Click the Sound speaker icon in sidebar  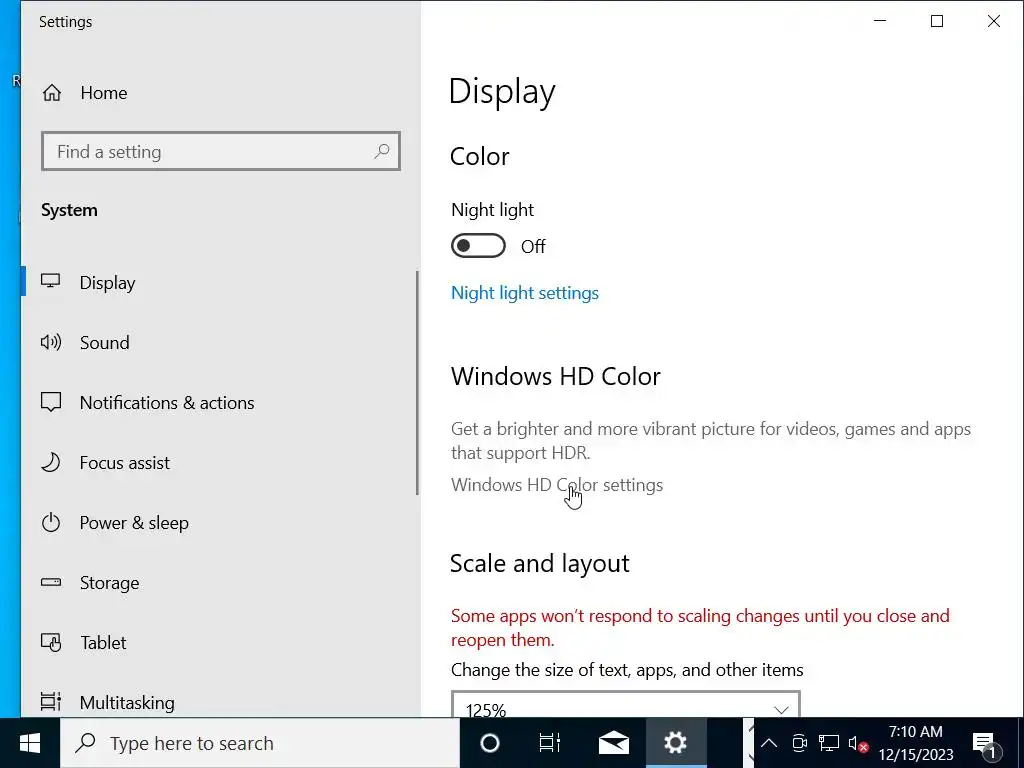(50, 342)
